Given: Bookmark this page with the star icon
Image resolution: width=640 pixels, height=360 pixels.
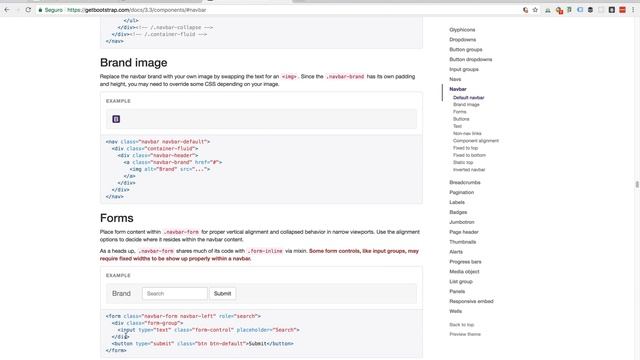Looking at the screenshot, I should pos(535,10).
